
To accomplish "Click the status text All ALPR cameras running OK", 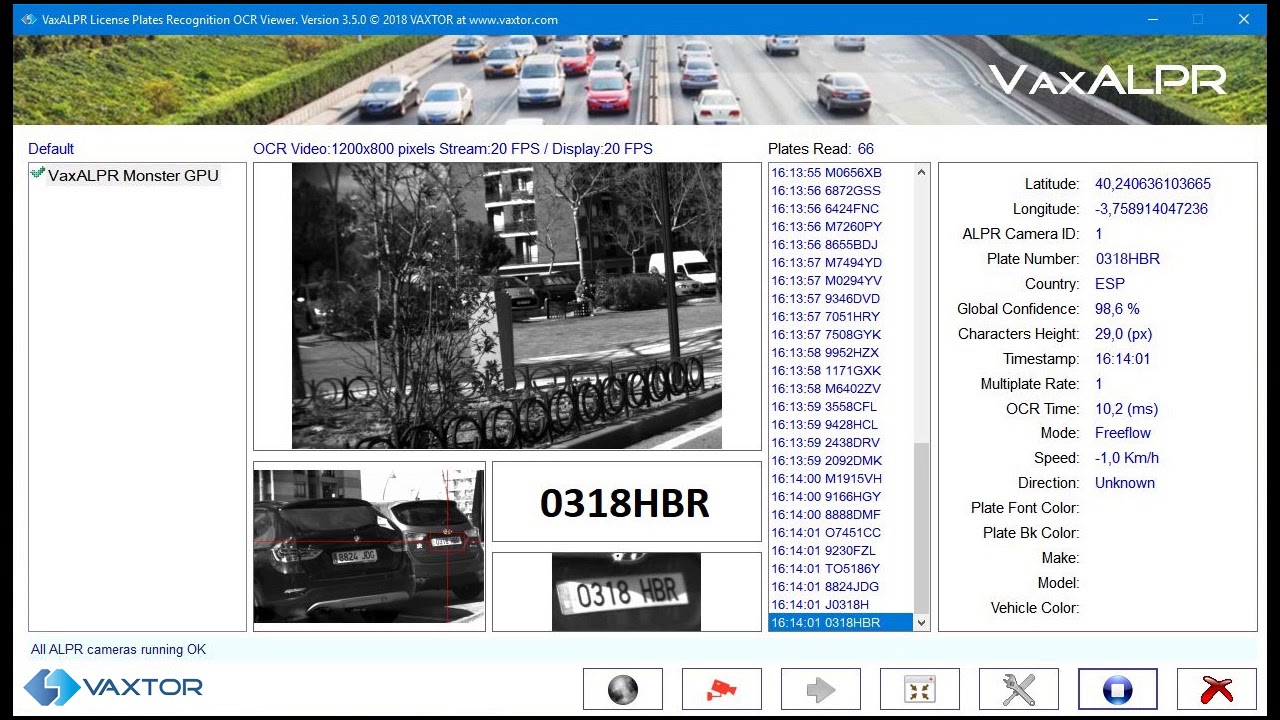I will (118, 649).
